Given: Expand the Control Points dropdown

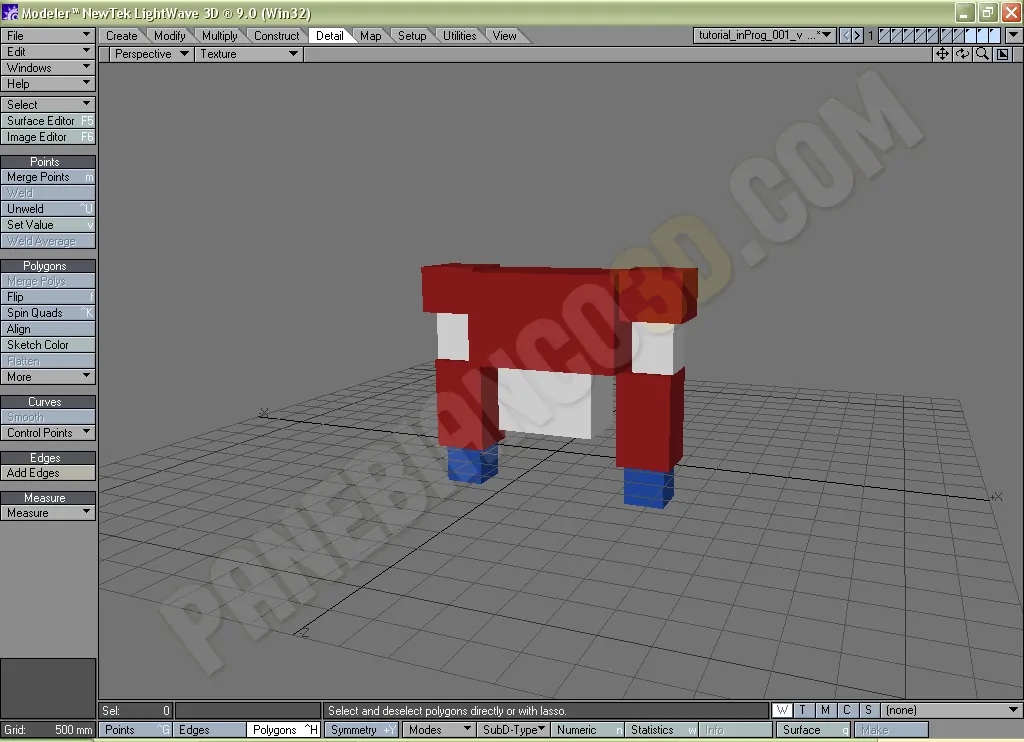Looking at the screenshot, I should click(x=48, y=433).
